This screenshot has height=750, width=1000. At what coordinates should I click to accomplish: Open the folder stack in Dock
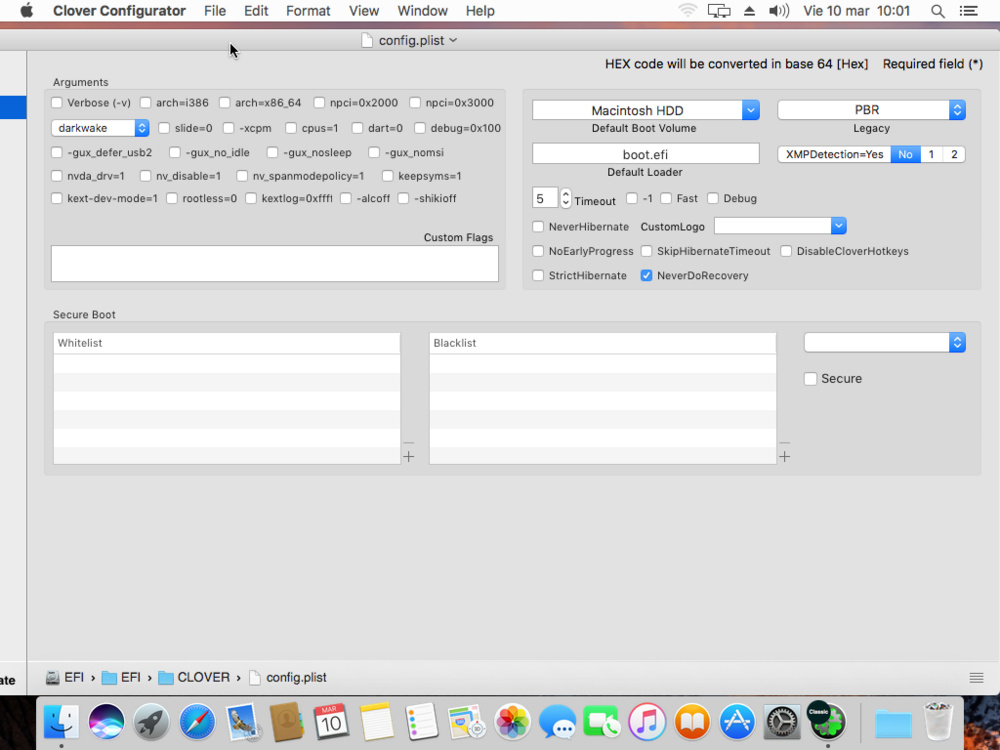pos(893,723)
